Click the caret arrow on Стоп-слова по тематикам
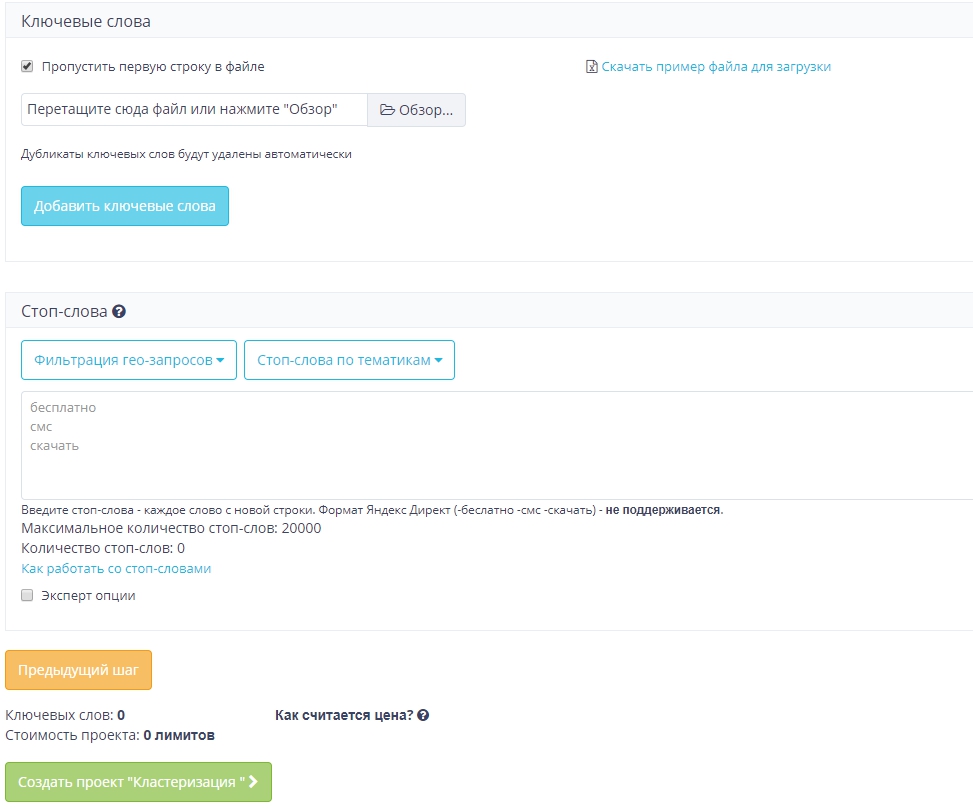Image resolution: width=973 pixels, height=809 pixels. click(438, 361)
